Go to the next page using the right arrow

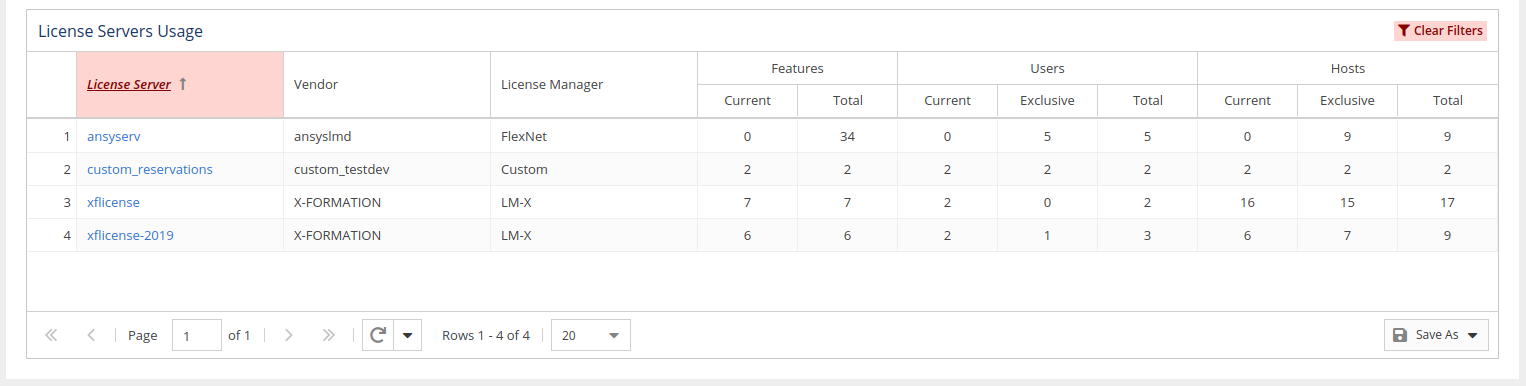point(289,335)
